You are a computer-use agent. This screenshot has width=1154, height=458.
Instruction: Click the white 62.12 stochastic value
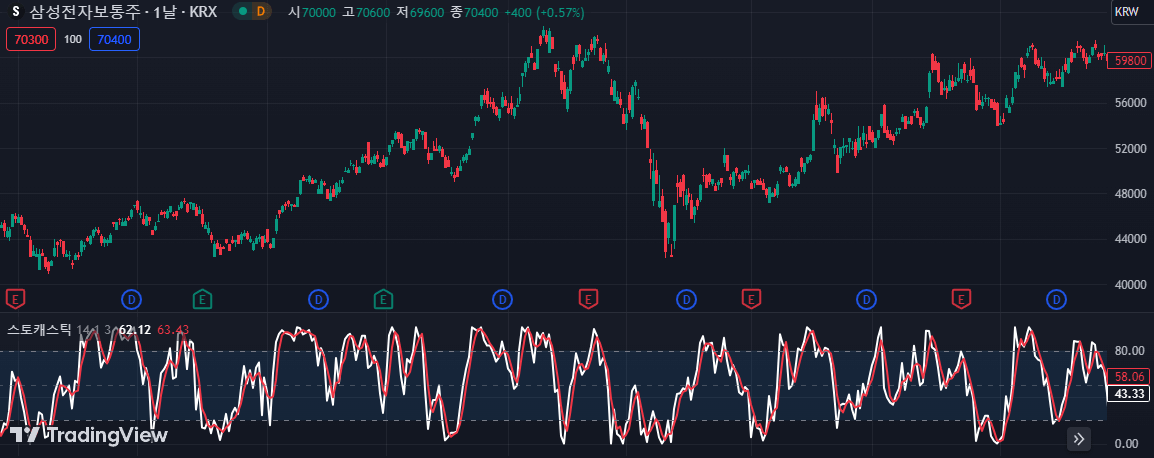pos(135,329)
